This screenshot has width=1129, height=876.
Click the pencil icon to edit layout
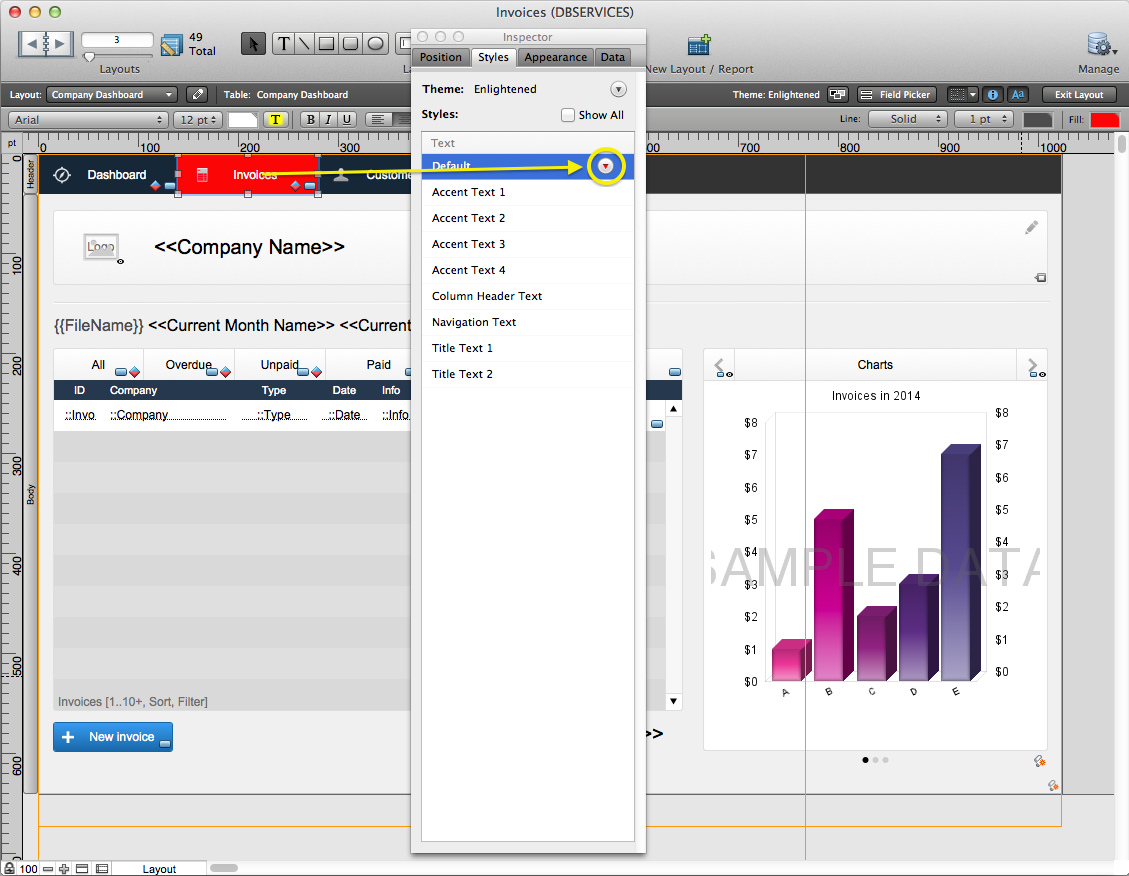pos(197,94)
